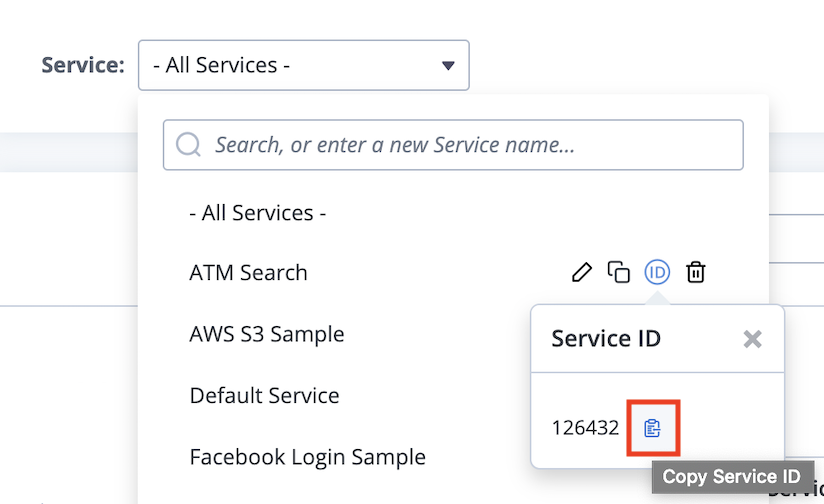Screen dimensions: 824x504
Task: Edit ATM Search service with pencil icon
Action: click(x=581, y=272)
